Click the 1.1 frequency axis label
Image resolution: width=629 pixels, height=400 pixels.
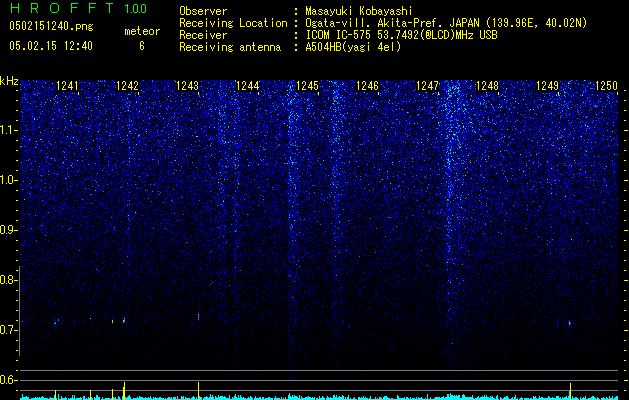(8, 130)
